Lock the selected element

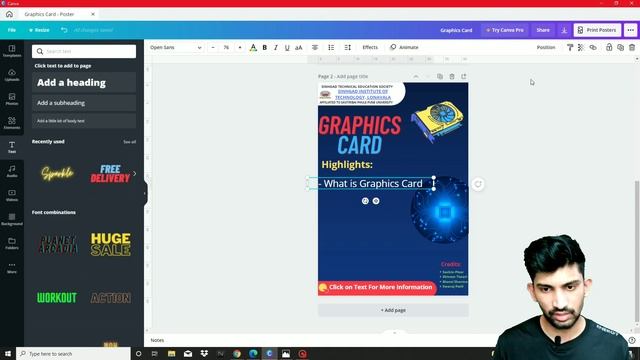(x=609, y=47)
